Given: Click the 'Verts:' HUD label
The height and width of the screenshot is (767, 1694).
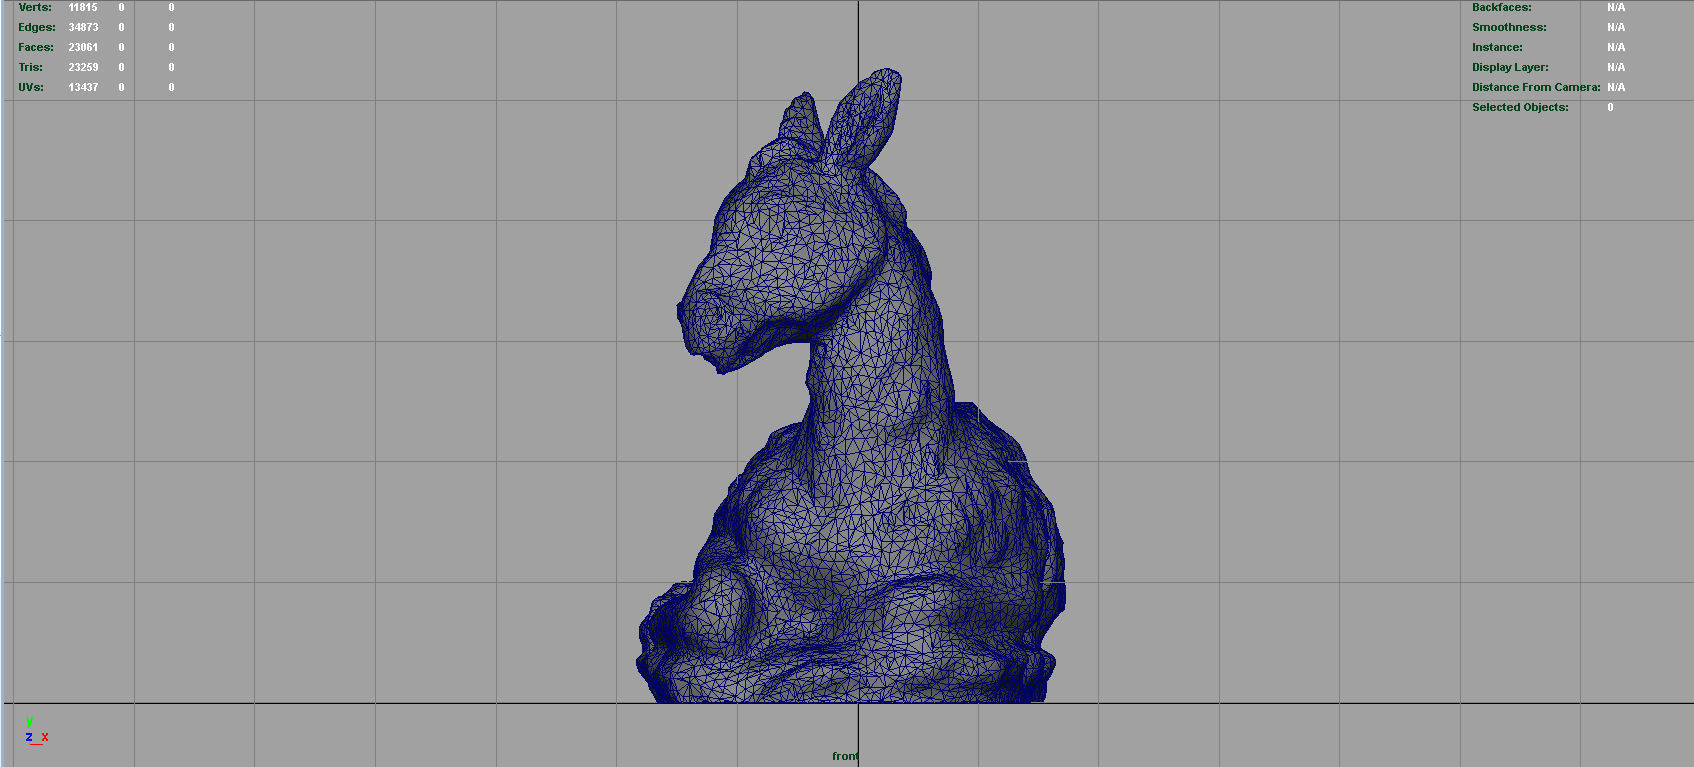Looking at the screenshot, I should coord(35,7).
